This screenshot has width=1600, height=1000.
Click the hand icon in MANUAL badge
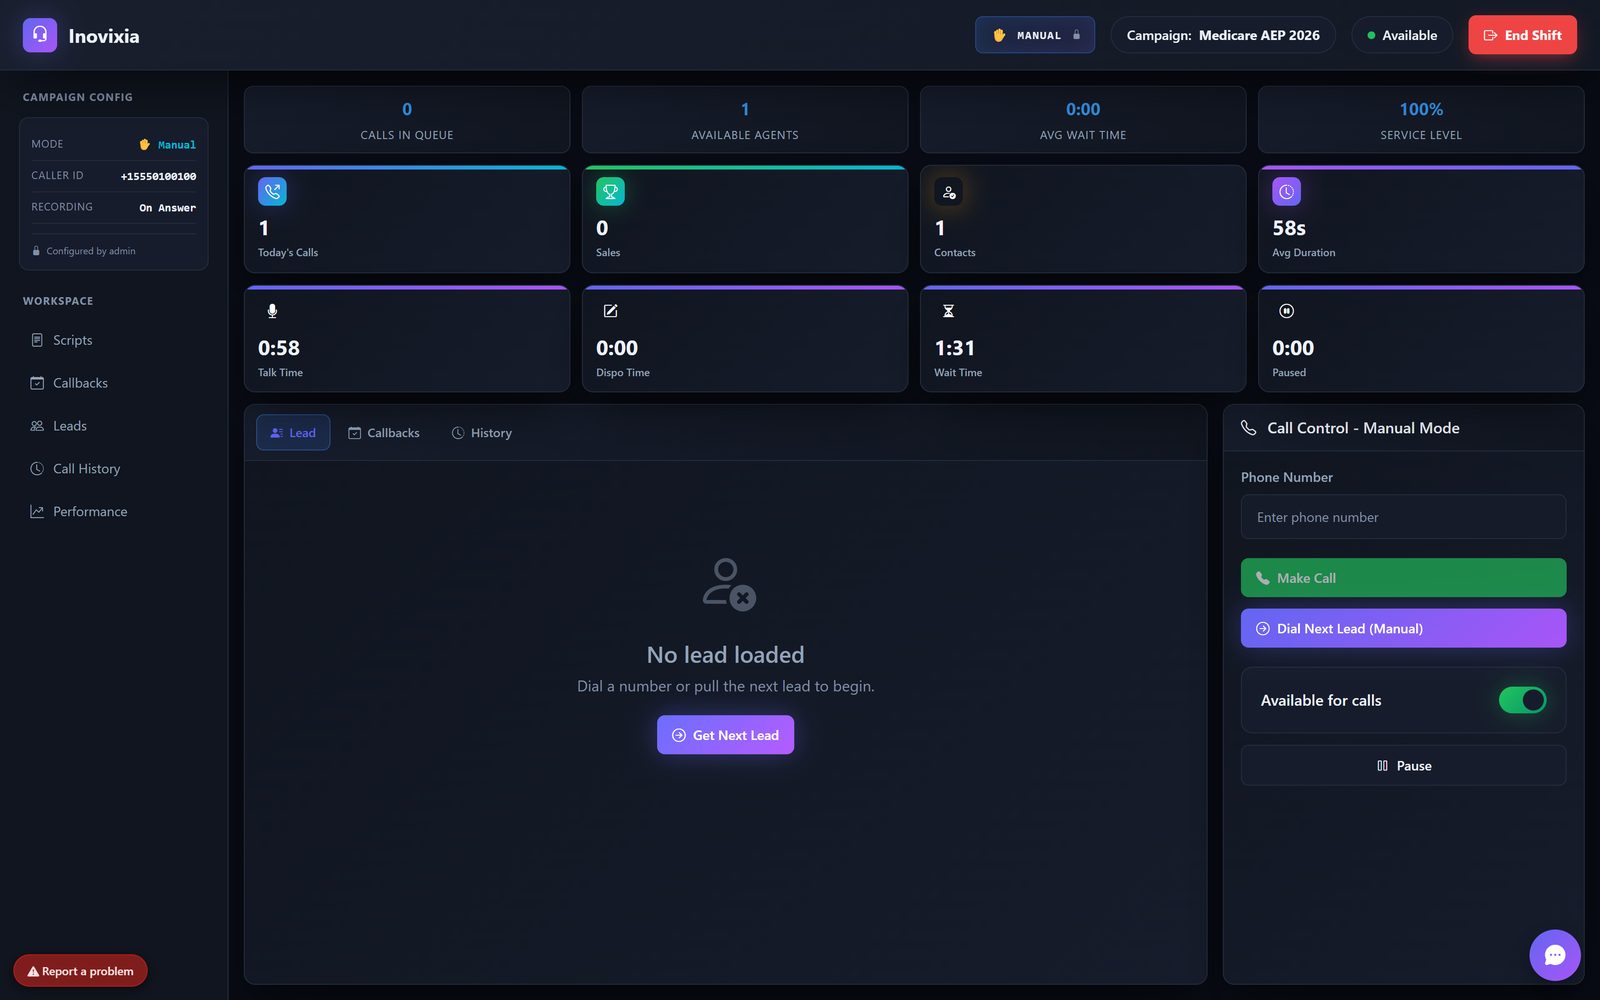click(x=998, y=35)
